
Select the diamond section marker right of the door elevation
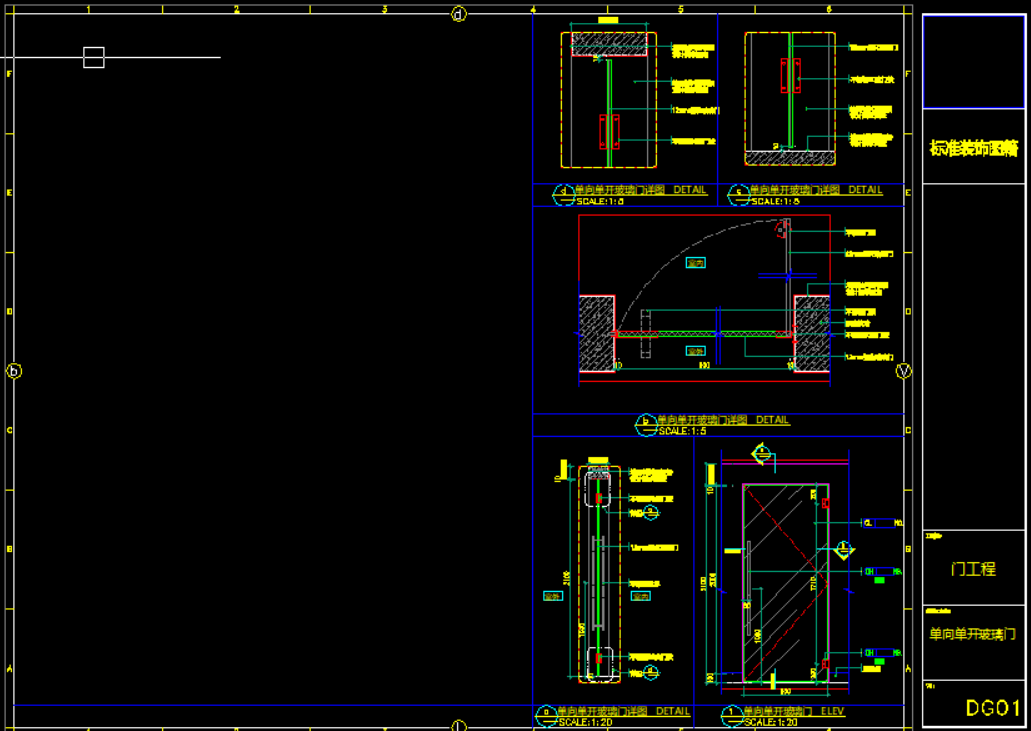pos(844,549)
